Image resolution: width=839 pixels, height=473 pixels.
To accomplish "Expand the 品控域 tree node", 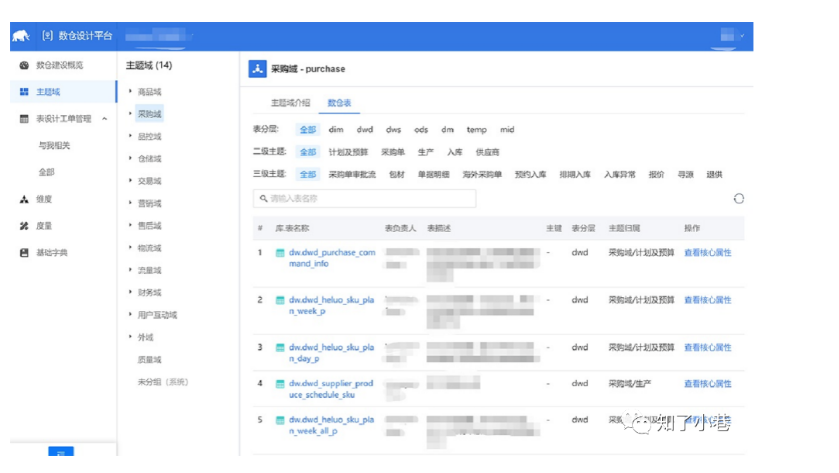I will coord(130,136).
